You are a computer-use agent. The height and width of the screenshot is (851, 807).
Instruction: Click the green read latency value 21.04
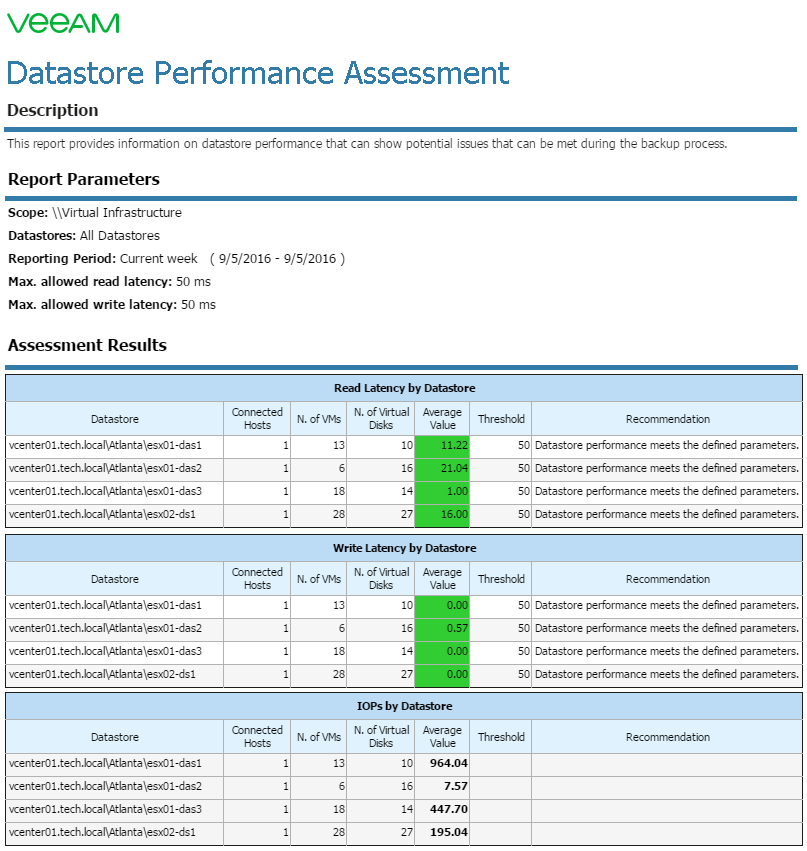point(442,468)
